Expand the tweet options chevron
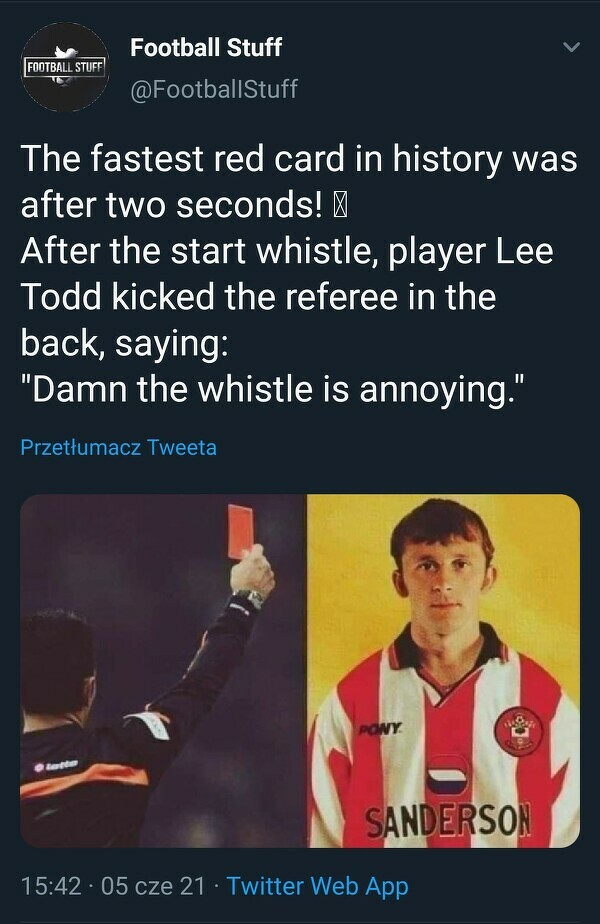600x924 pixels. 571,47
